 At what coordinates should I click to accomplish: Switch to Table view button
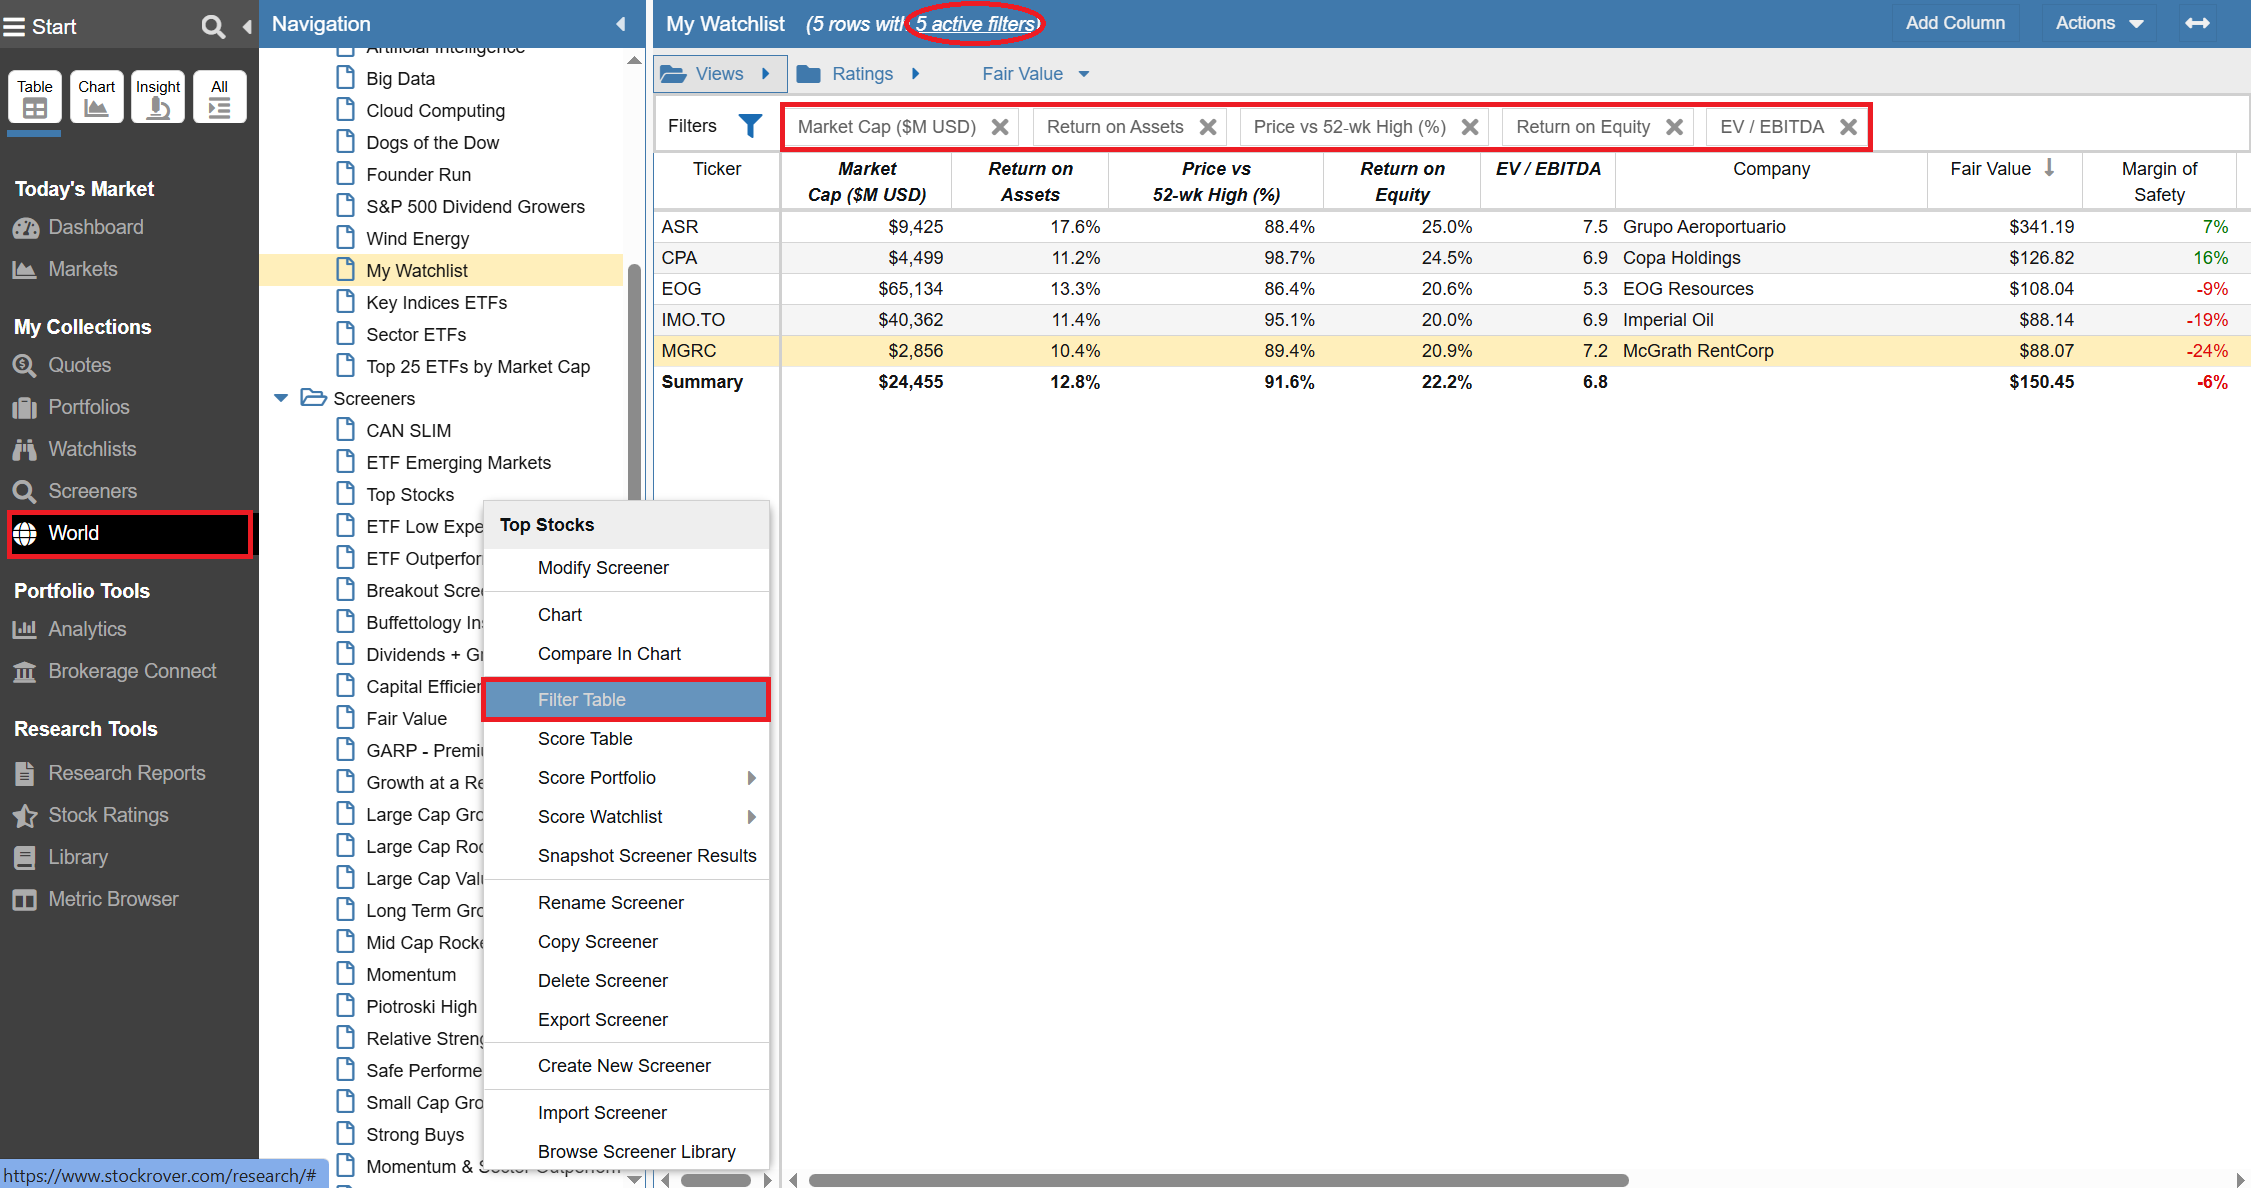click(35, 97)
